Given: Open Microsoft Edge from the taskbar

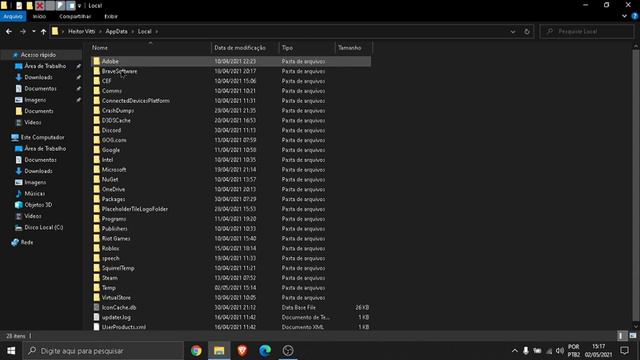Looking at the screenshot, I should [265, 351].
